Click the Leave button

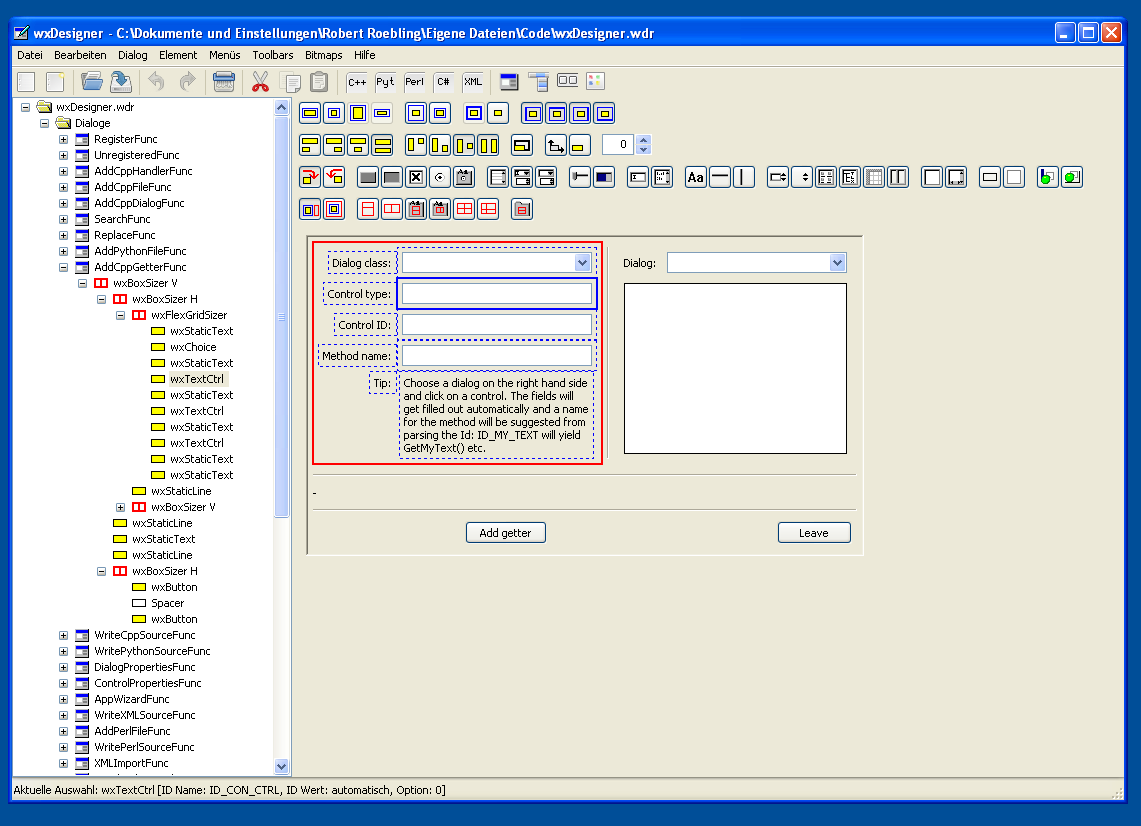pos(814,533)
